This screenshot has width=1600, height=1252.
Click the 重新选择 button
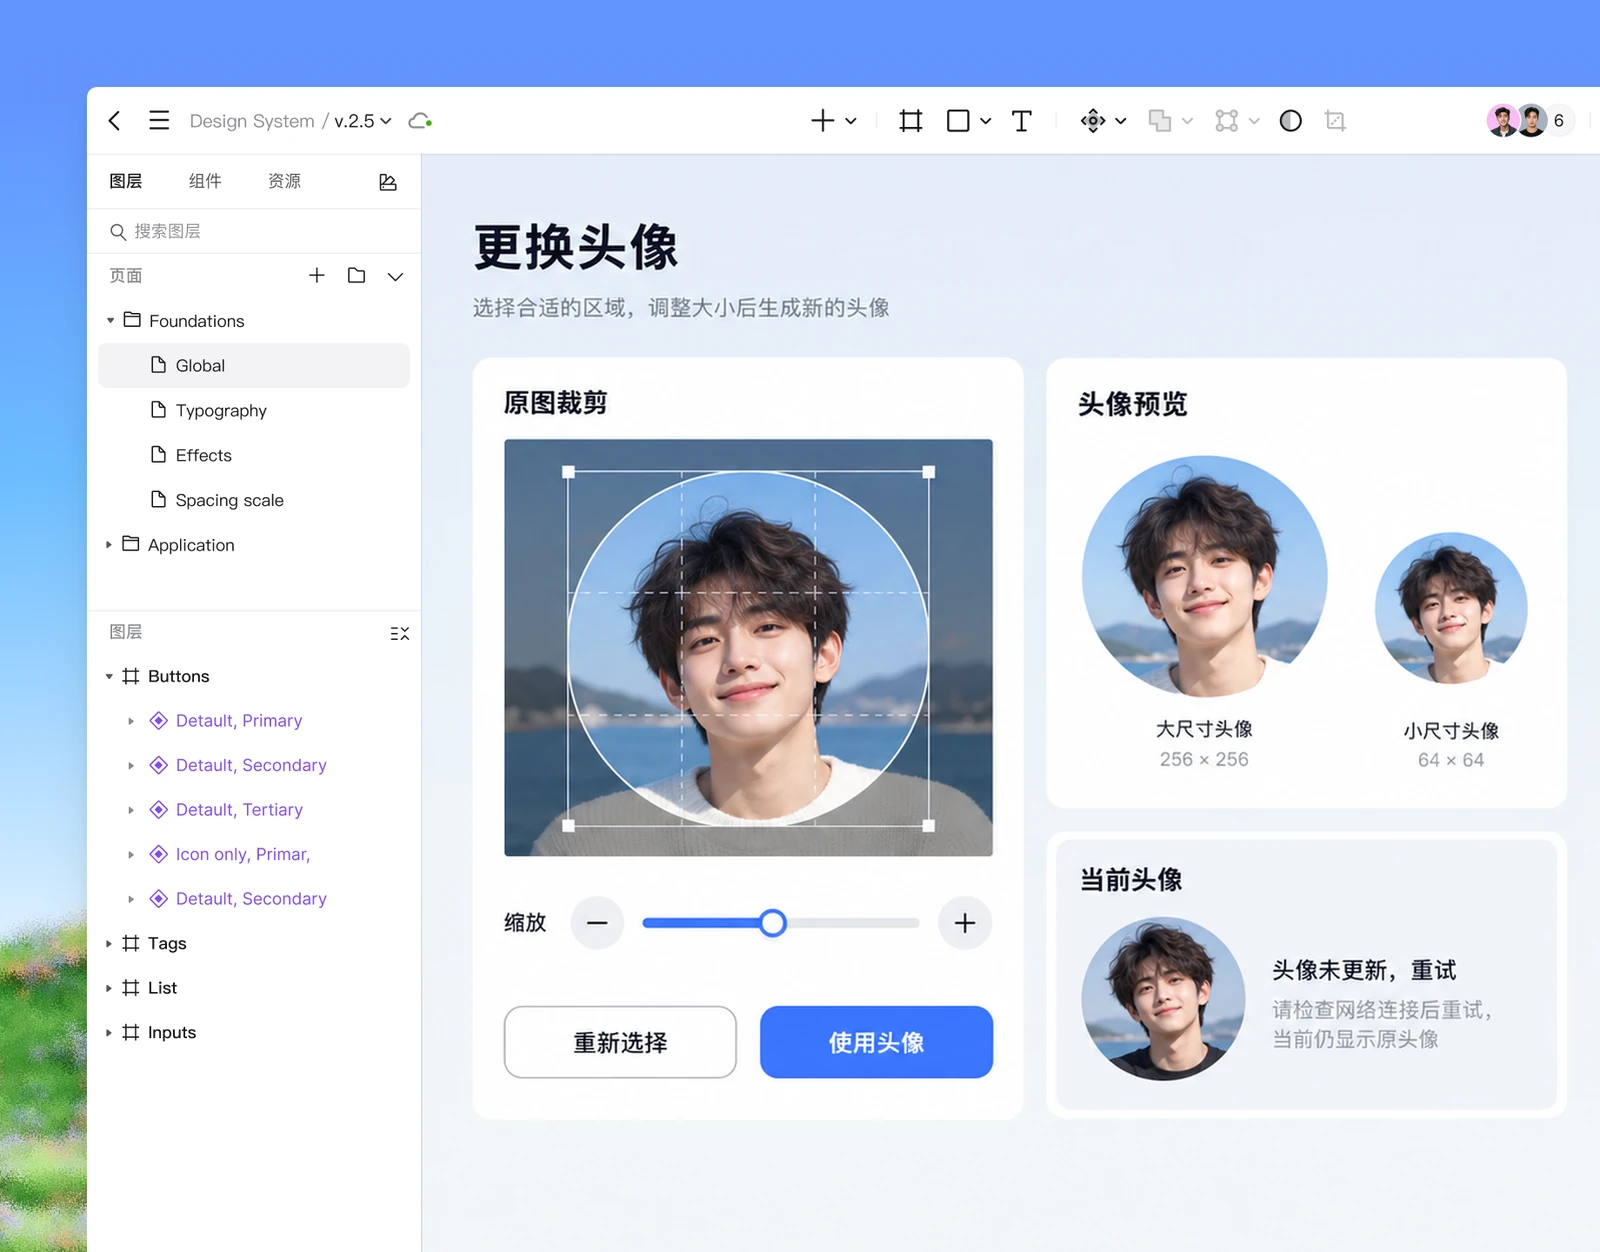coord(620,1042)
